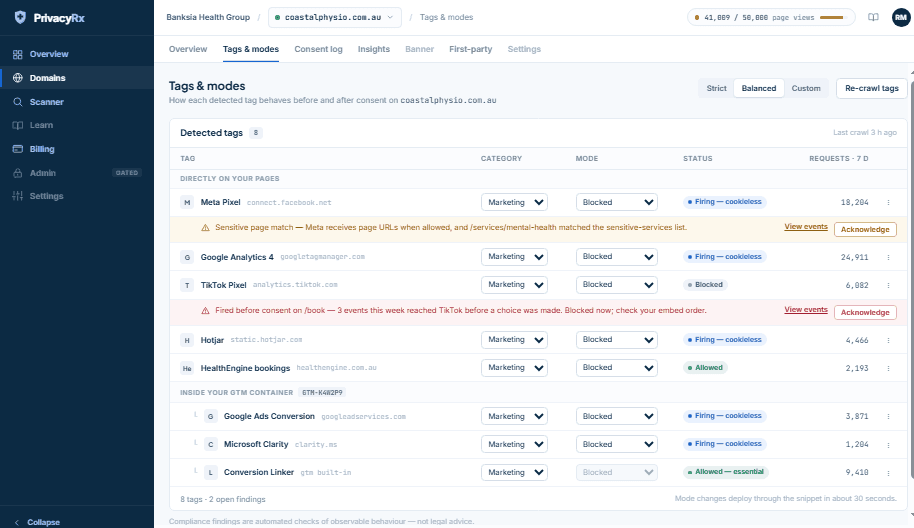Click the TikTok Pixel tag icon

click(x=187, y=285)
